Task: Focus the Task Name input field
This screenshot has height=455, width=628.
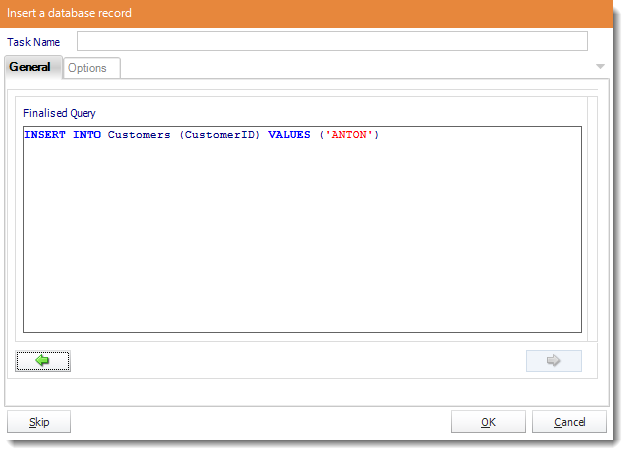Action: click(332, 41)
